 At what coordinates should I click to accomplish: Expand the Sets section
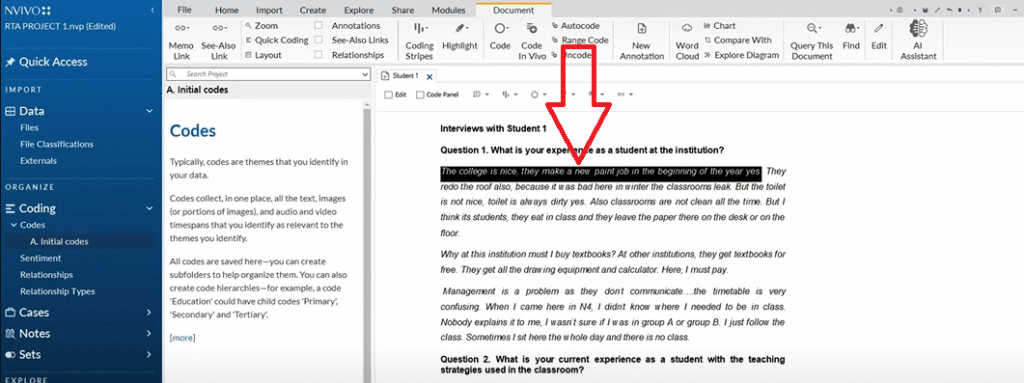[x=150, y=355]
